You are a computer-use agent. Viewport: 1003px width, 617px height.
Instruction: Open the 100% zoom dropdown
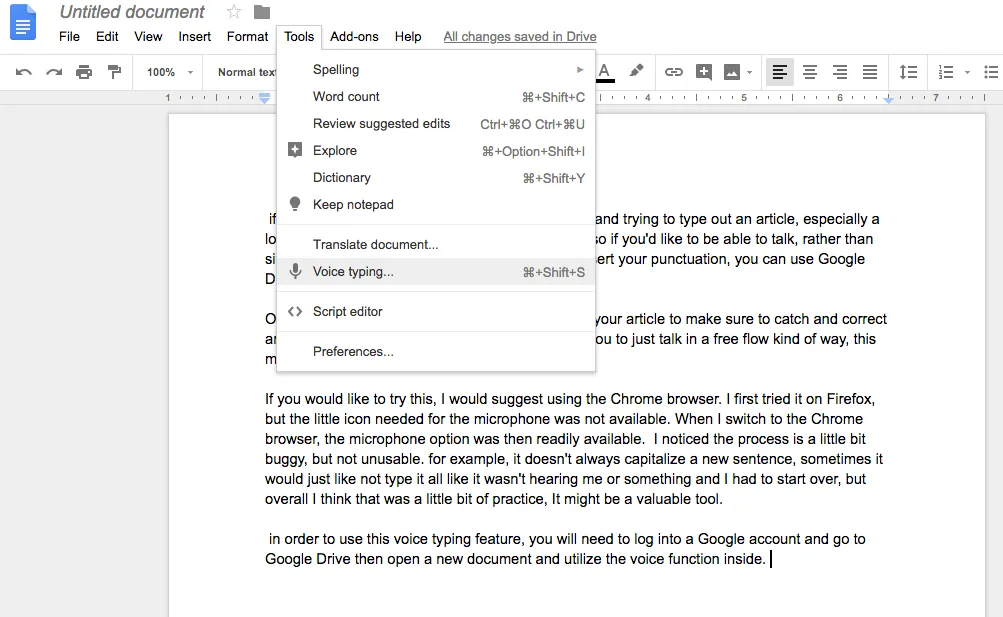(x=170, y=72)
